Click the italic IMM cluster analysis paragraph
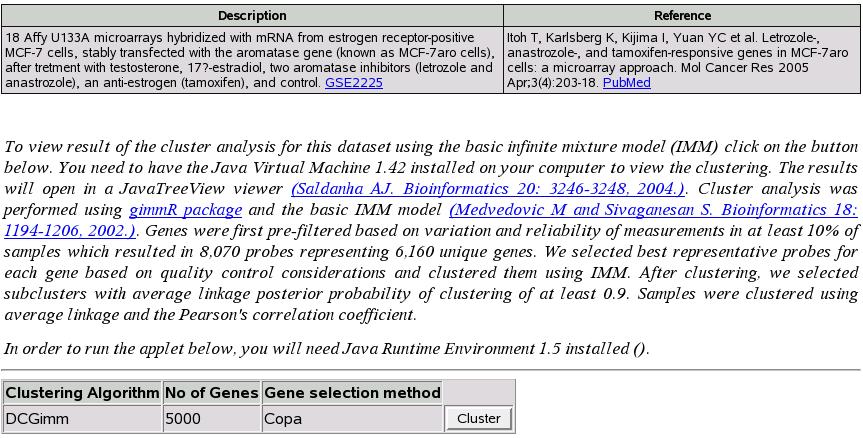 tap(431, 231)
